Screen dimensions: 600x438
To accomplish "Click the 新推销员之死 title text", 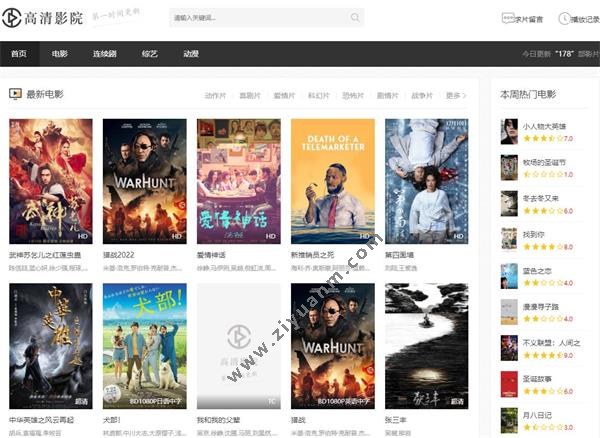I will click(x=313, y=255).
